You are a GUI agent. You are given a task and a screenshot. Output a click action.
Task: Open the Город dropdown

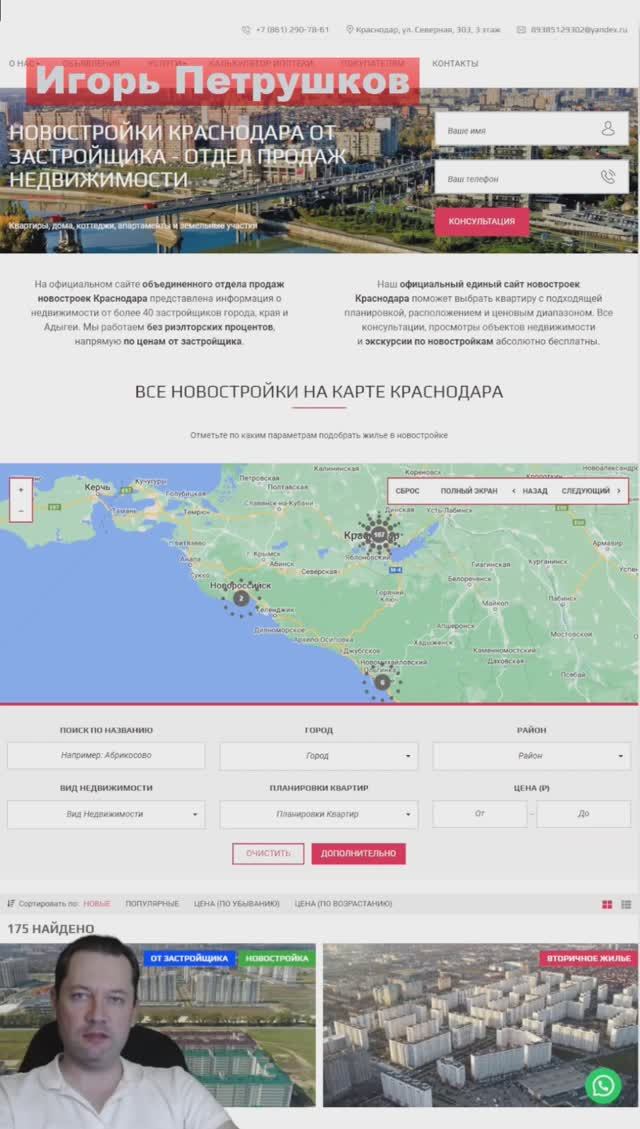(x=318, y=756)
